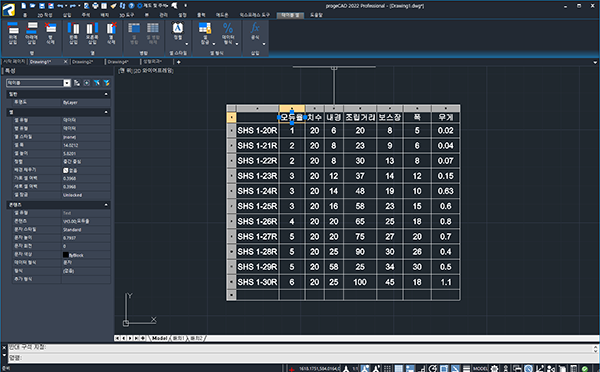600x372 pixels.
Task: Switch to the Drawing2 document tab
Action: point(82,62)
